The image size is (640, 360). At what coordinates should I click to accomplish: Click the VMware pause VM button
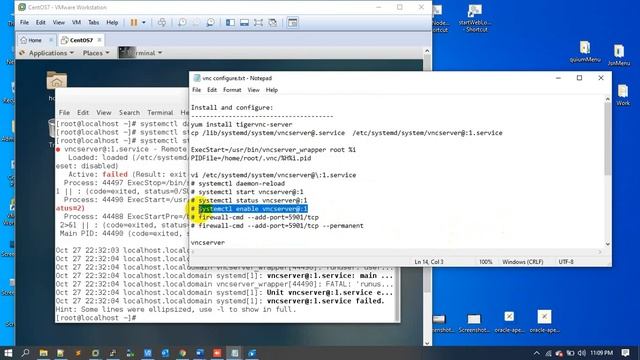pos(134,22)
